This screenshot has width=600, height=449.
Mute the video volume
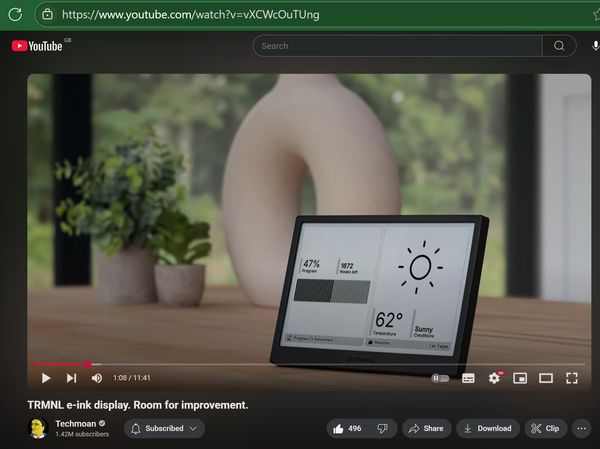point(97,378)
